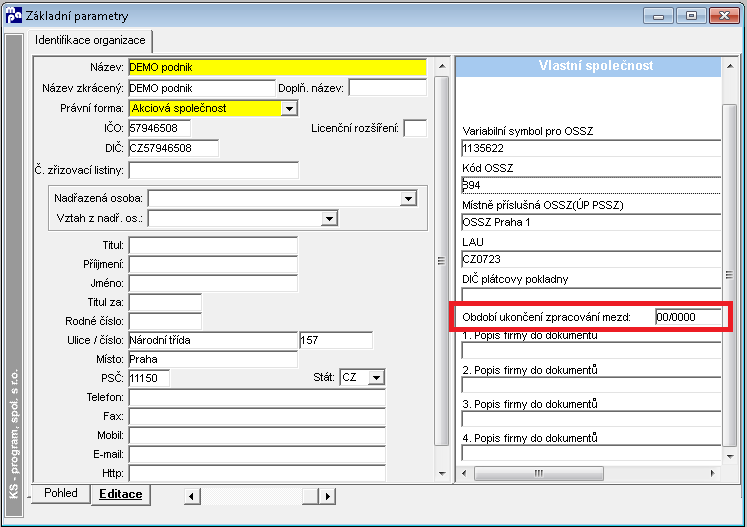Expand the Právní forma dropdown
This screenshot has width=747, height=527.
[x=289, y=109]
